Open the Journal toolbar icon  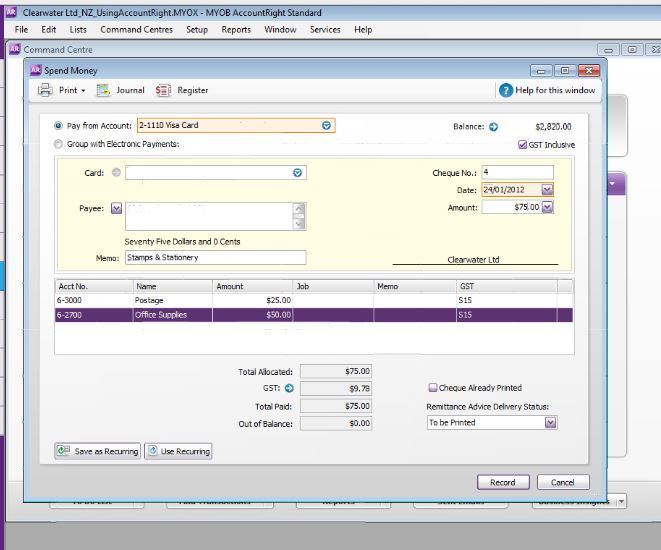click(x=103, y=90)
